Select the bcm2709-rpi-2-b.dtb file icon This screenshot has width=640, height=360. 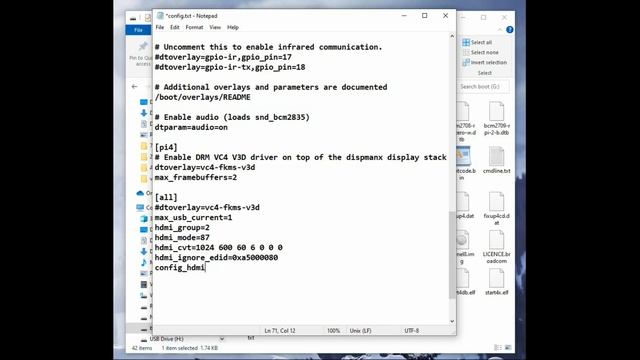(496, 118)
